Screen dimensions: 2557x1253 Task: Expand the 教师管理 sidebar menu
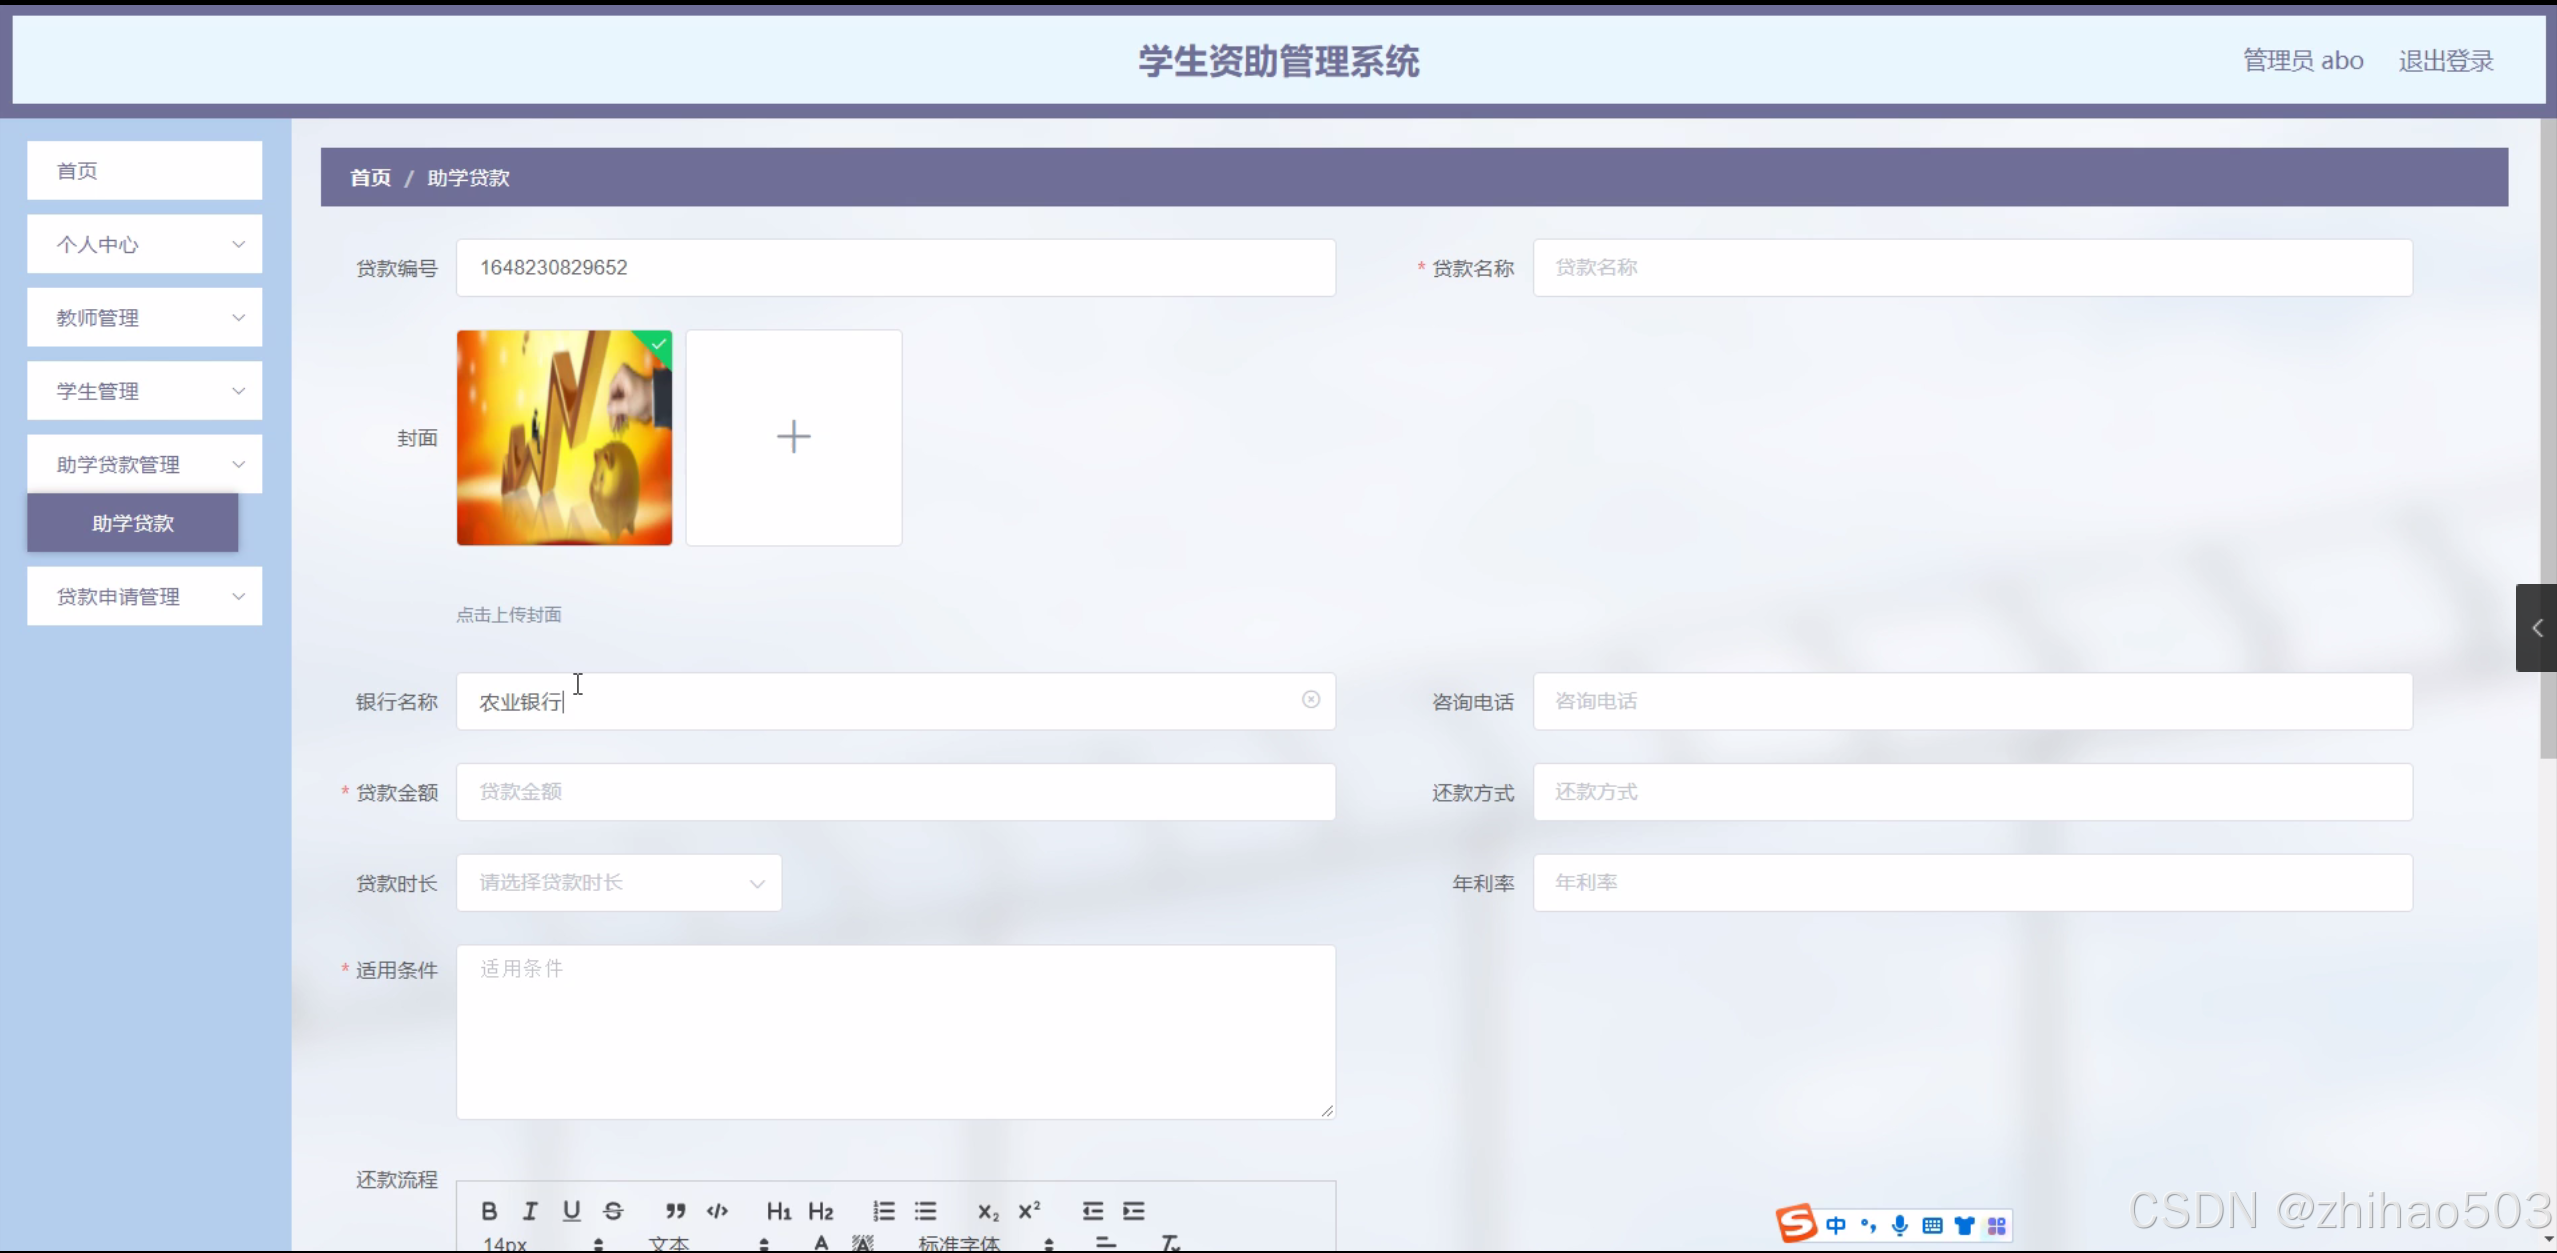144,318
